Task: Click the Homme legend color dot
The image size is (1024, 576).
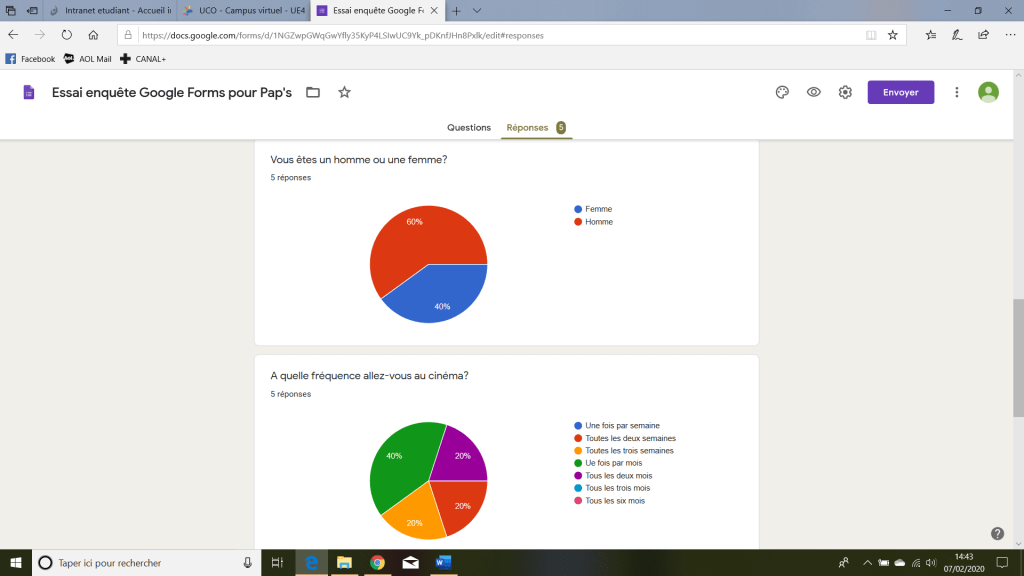Action: [x=578, y=222]
